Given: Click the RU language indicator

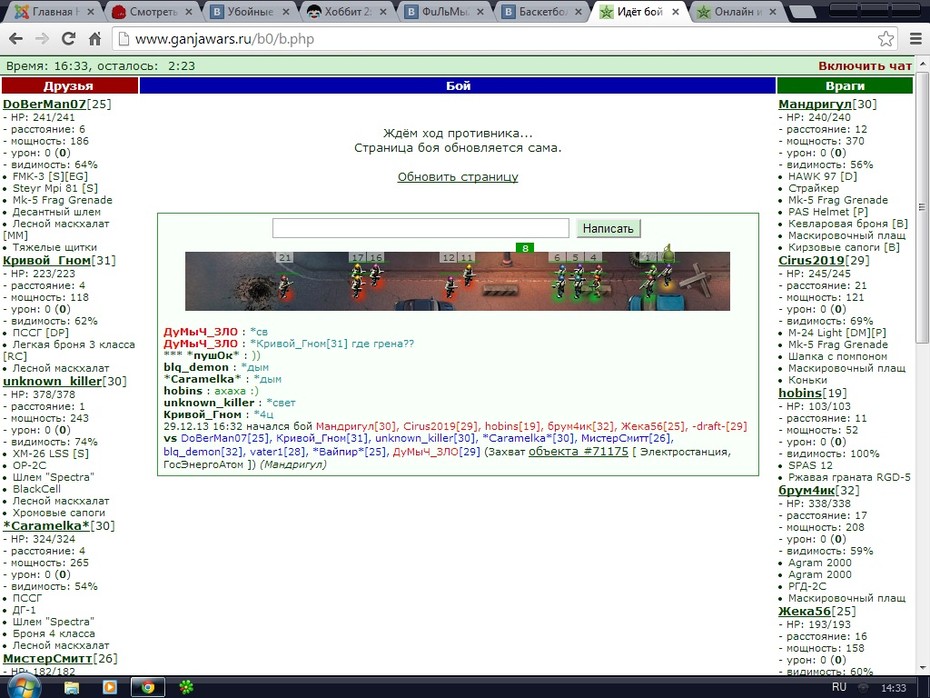Looking at the screenshot, I should 839,687.
